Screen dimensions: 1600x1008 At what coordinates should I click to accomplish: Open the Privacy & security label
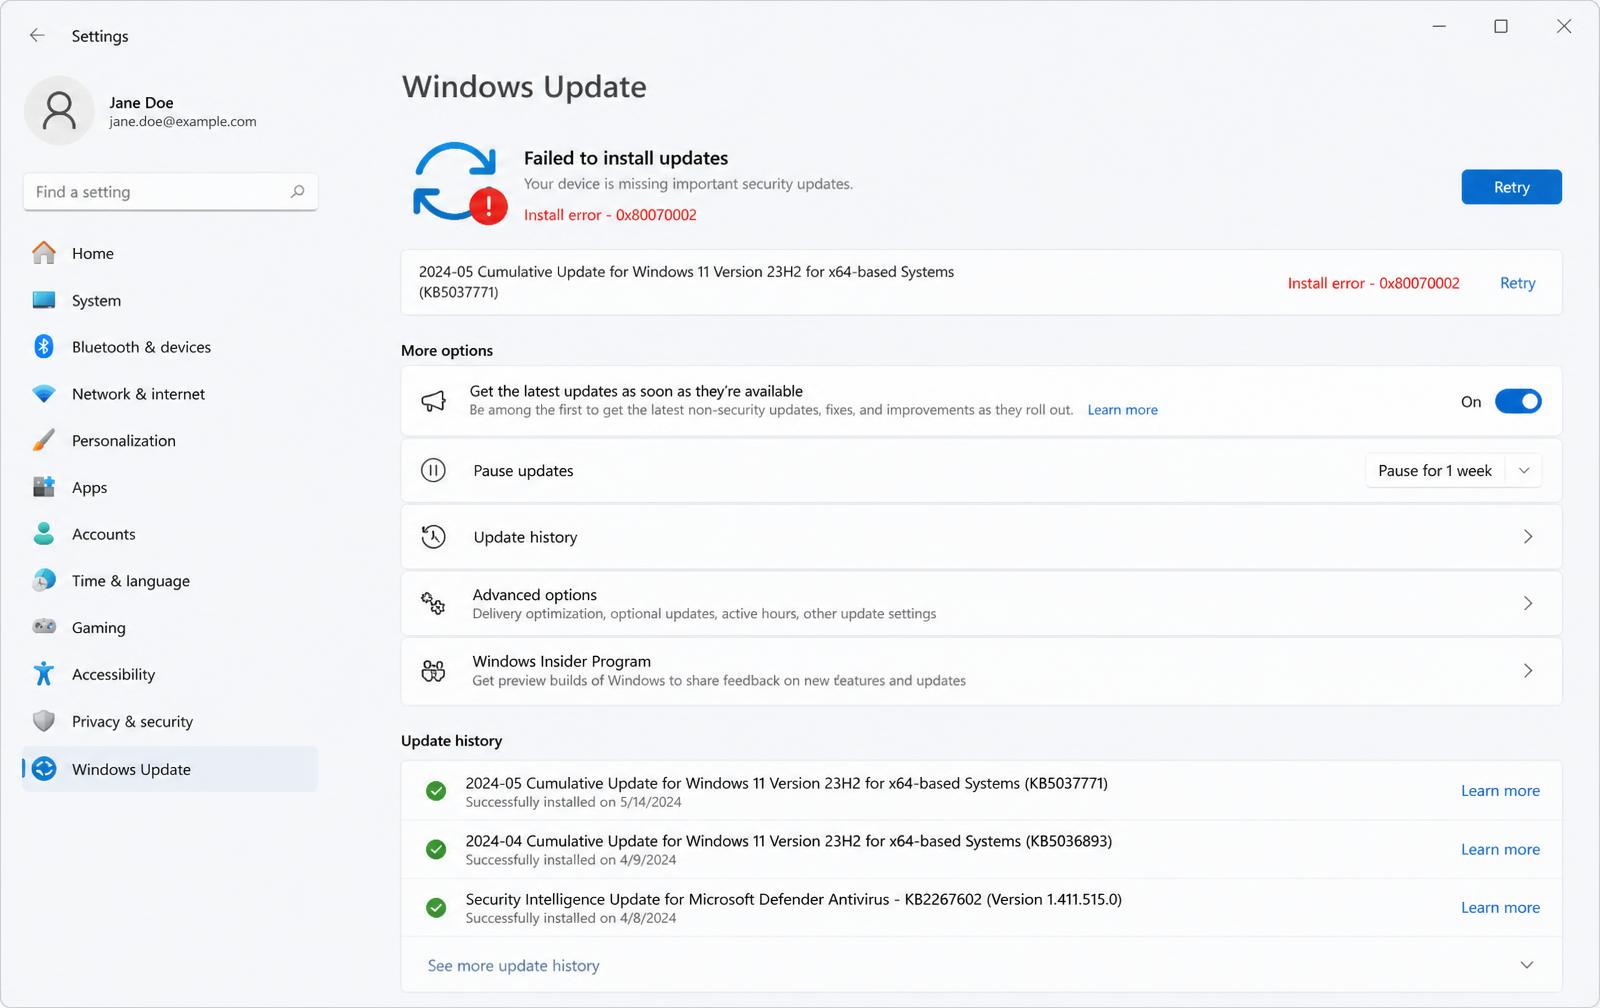tap(132, 721)
